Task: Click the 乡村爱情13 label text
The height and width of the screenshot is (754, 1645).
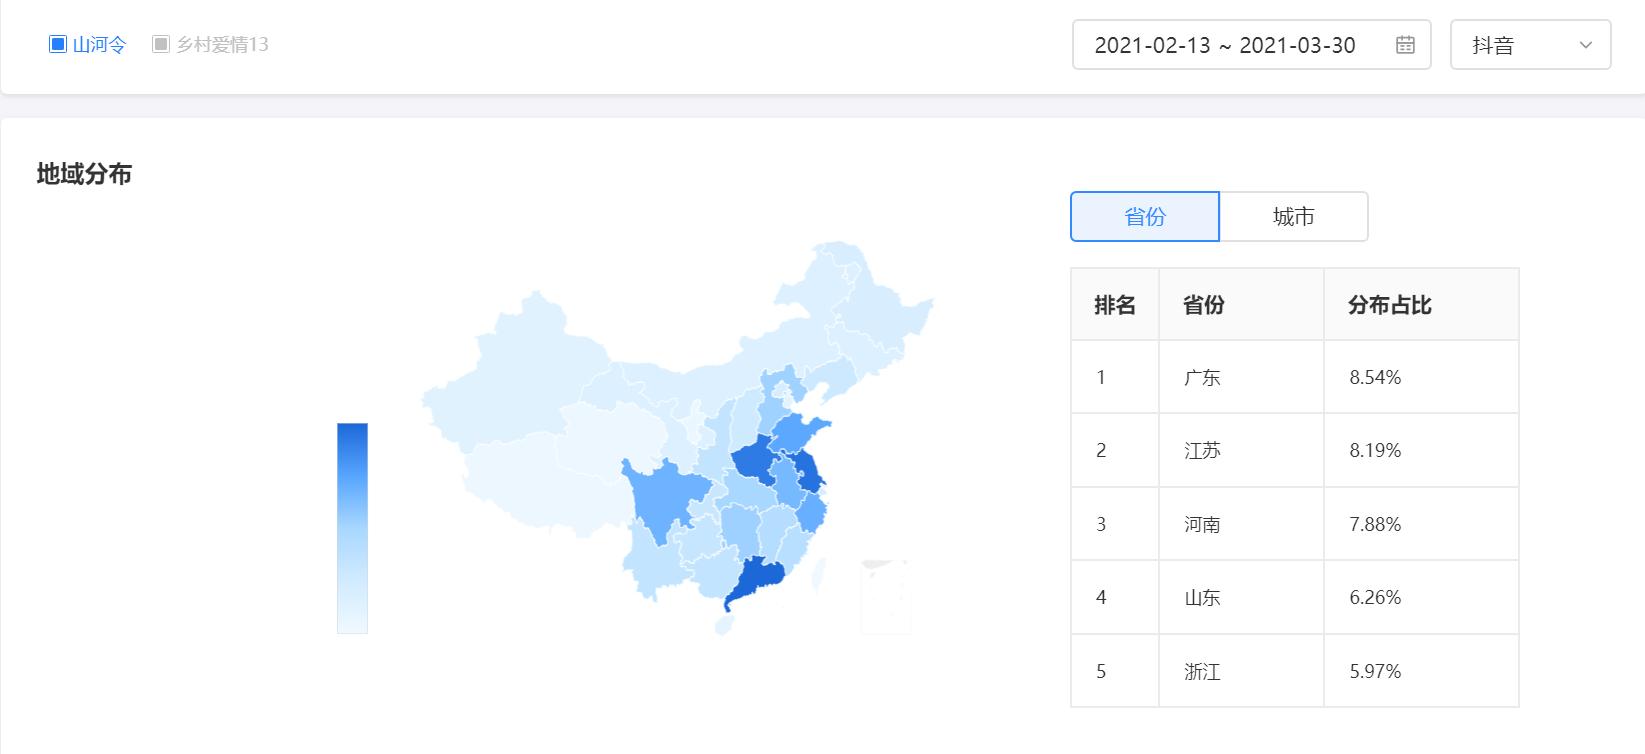Action: click(223, 44)
